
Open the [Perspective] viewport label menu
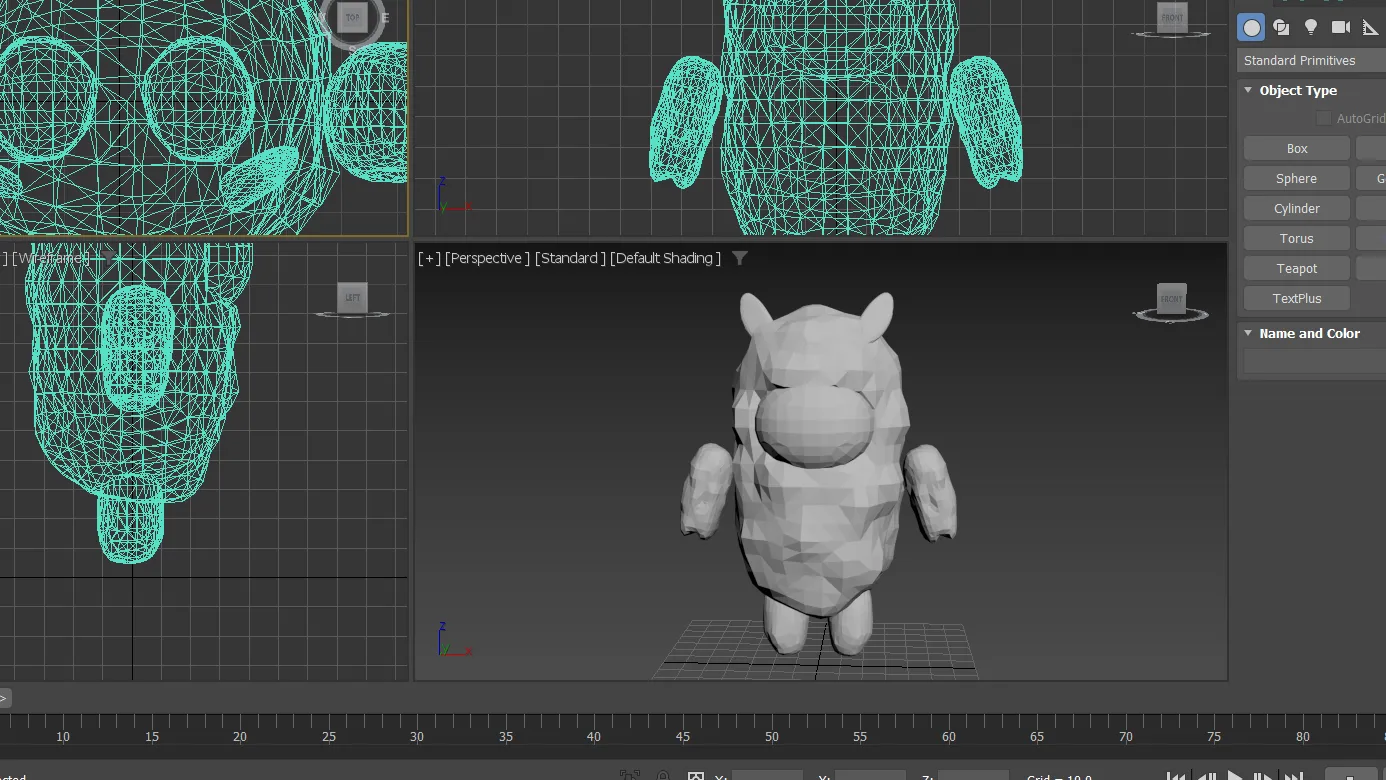[487, 258]
